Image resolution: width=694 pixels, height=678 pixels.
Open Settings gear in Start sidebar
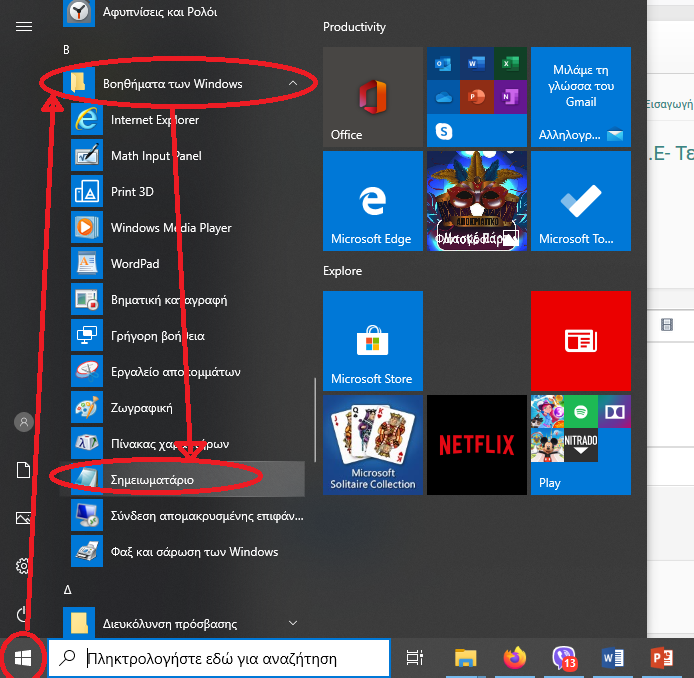pos(23,566)
